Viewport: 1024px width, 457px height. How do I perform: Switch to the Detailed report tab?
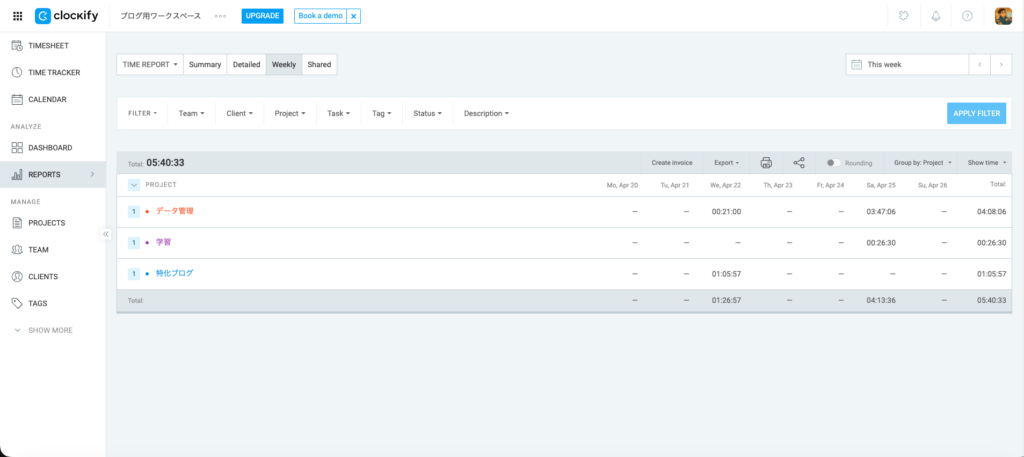click(246, 64)
